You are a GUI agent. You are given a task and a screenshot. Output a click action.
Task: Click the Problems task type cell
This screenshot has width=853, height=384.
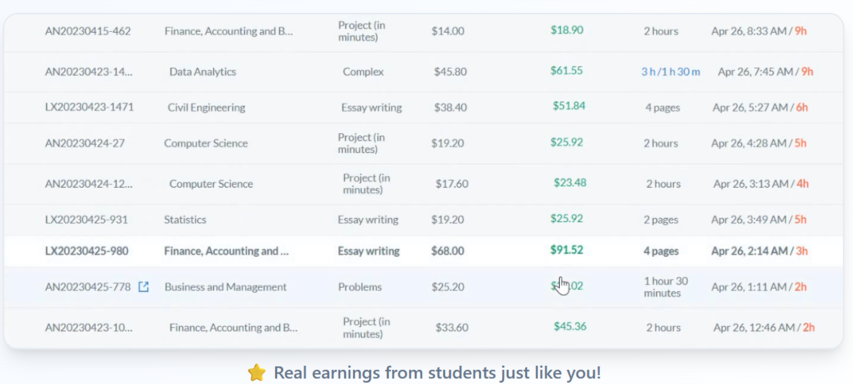coord(360,287)
